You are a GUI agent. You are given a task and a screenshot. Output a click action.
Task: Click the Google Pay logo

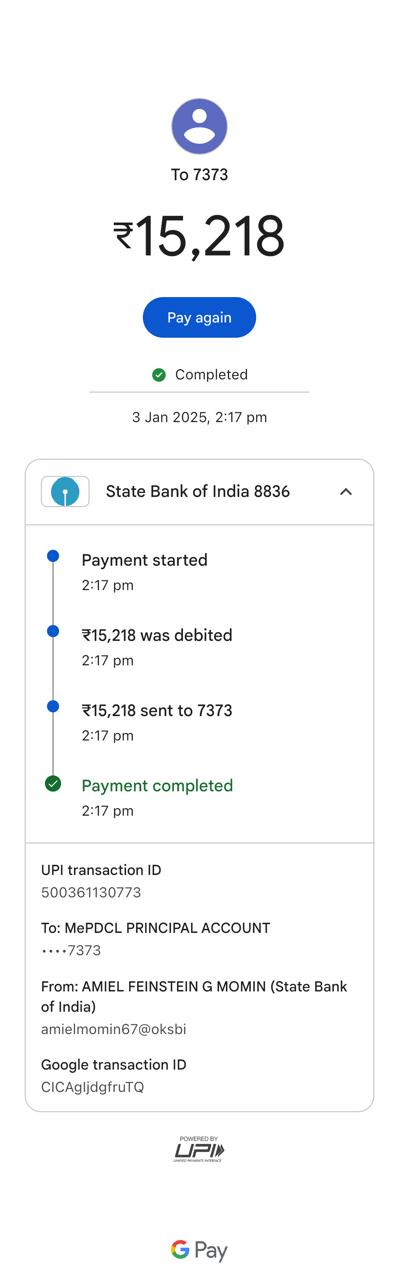pyautogui.click(x=199, y=1250)
